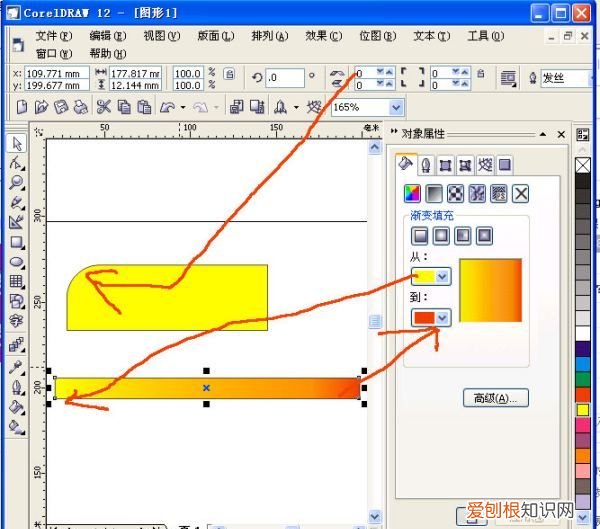Expand the Undo history dropdown arrow
The image size is (600, 529).
point(183,108)
